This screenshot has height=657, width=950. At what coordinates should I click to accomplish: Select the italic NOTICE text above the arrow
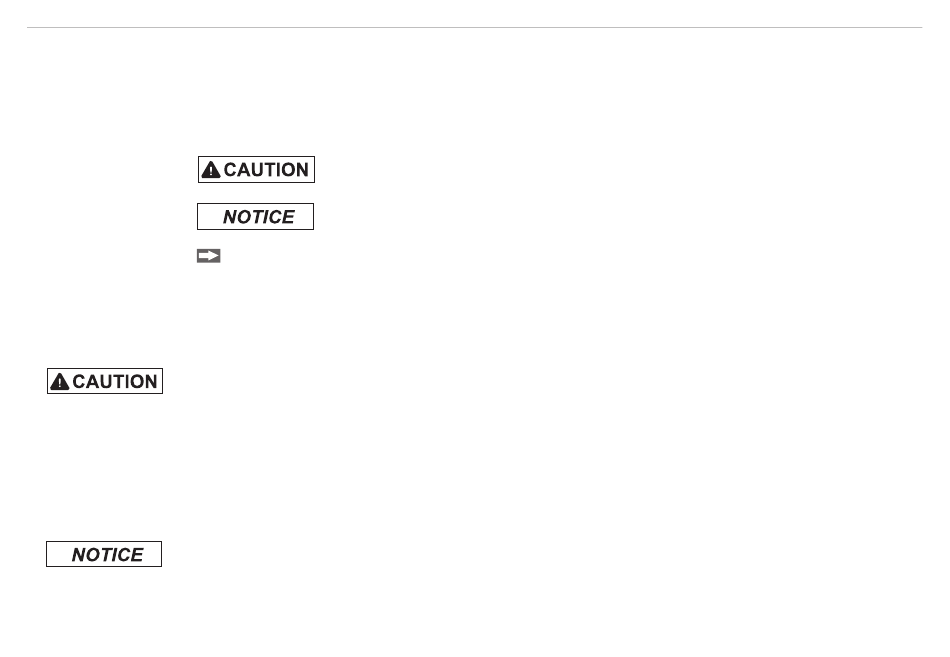coord(258,217)
